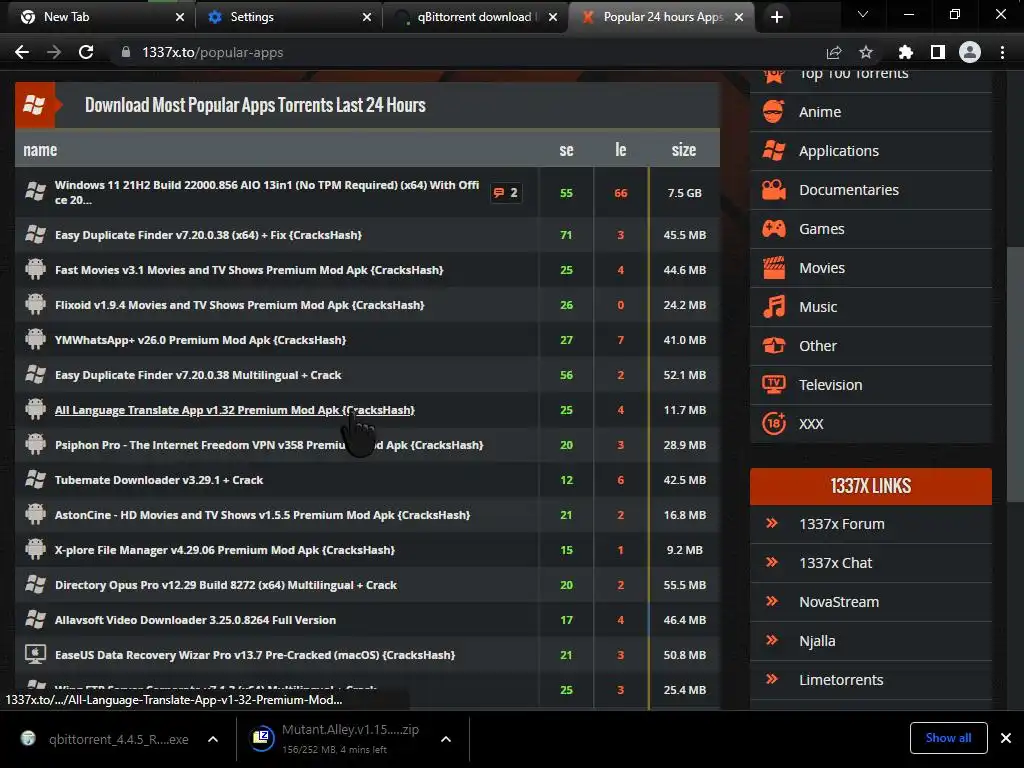Click the seeders count 71
This screenshot has width=1024, height=768.
tap(566, 235)
